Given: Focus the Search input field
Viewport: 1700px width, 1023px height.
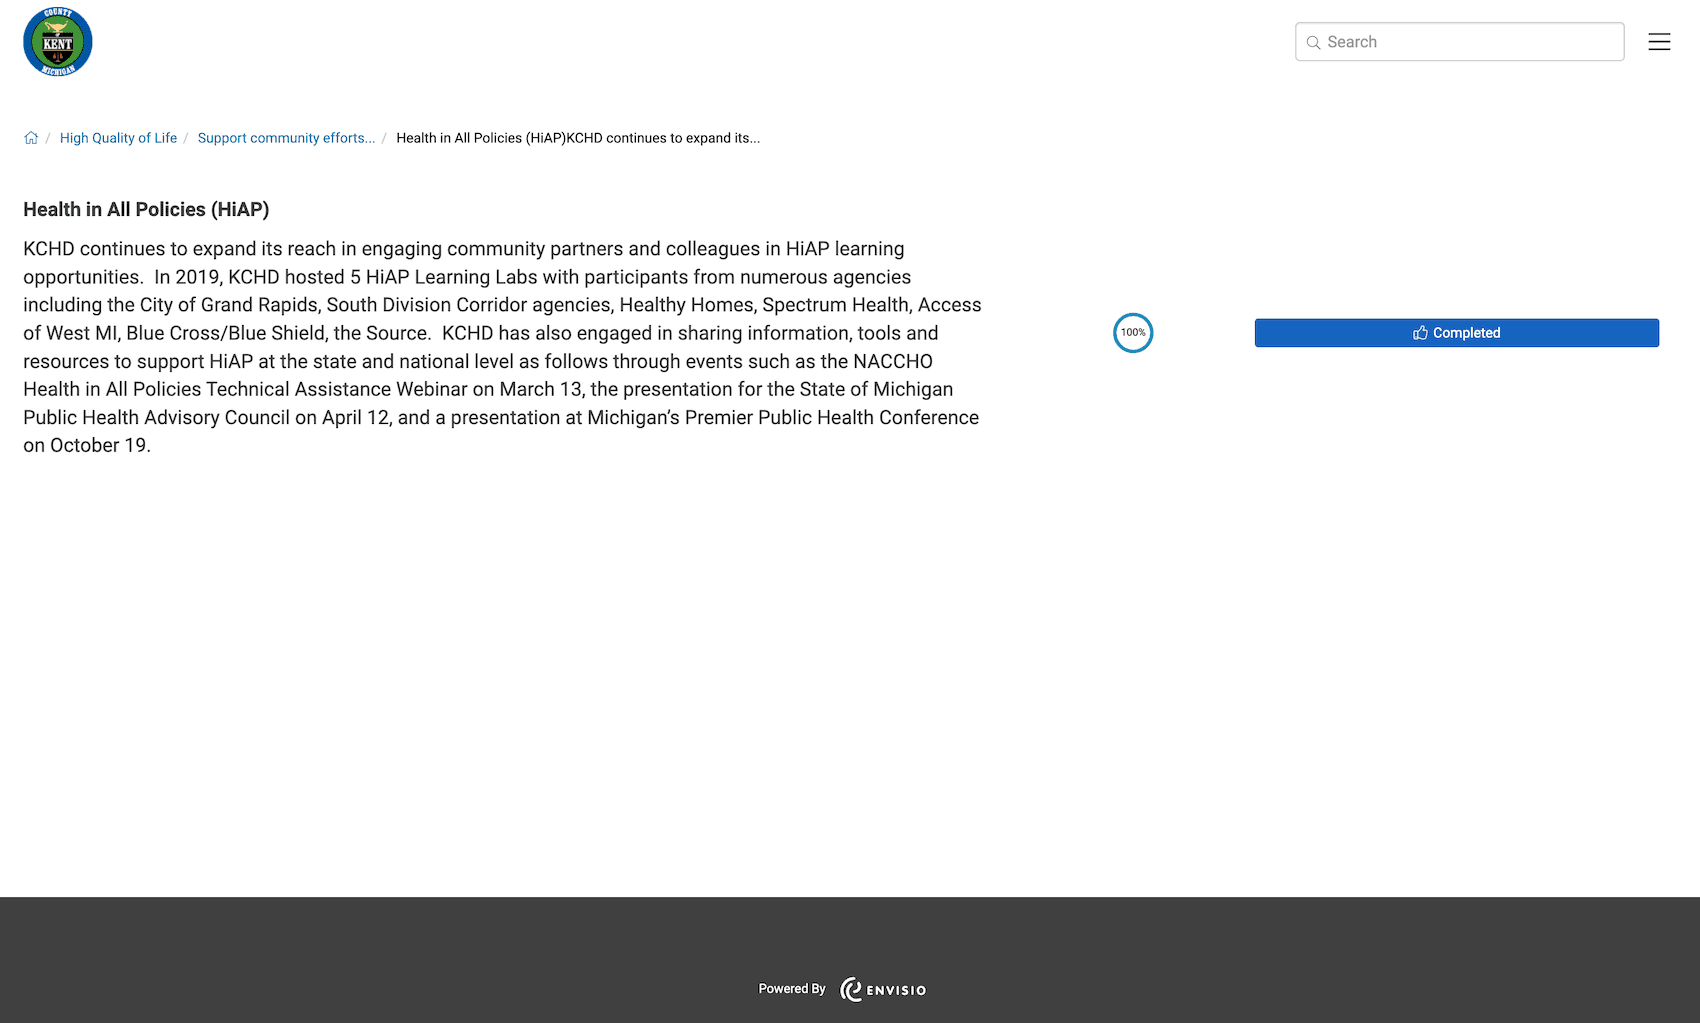Looking at the screenshot, I should pos(1470,42).
